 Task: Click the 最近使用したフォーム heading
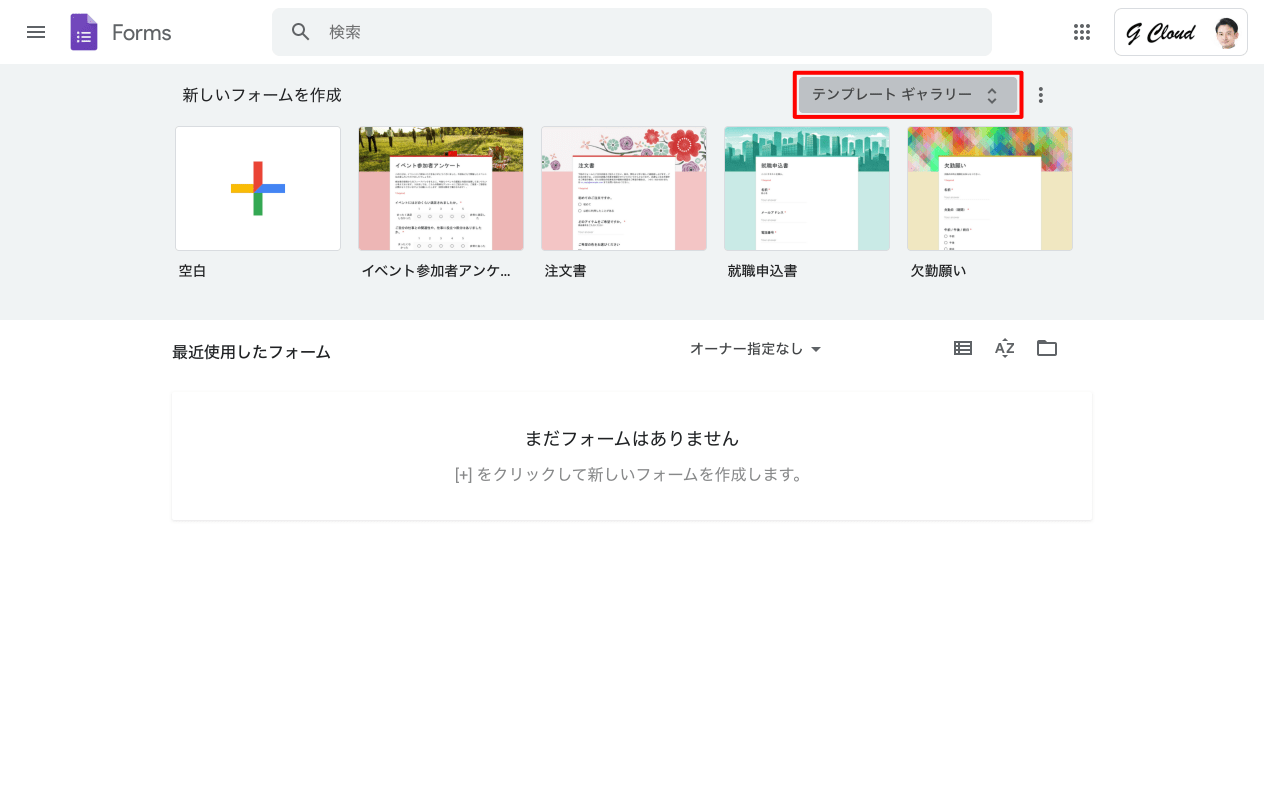(x=251, y=352)
